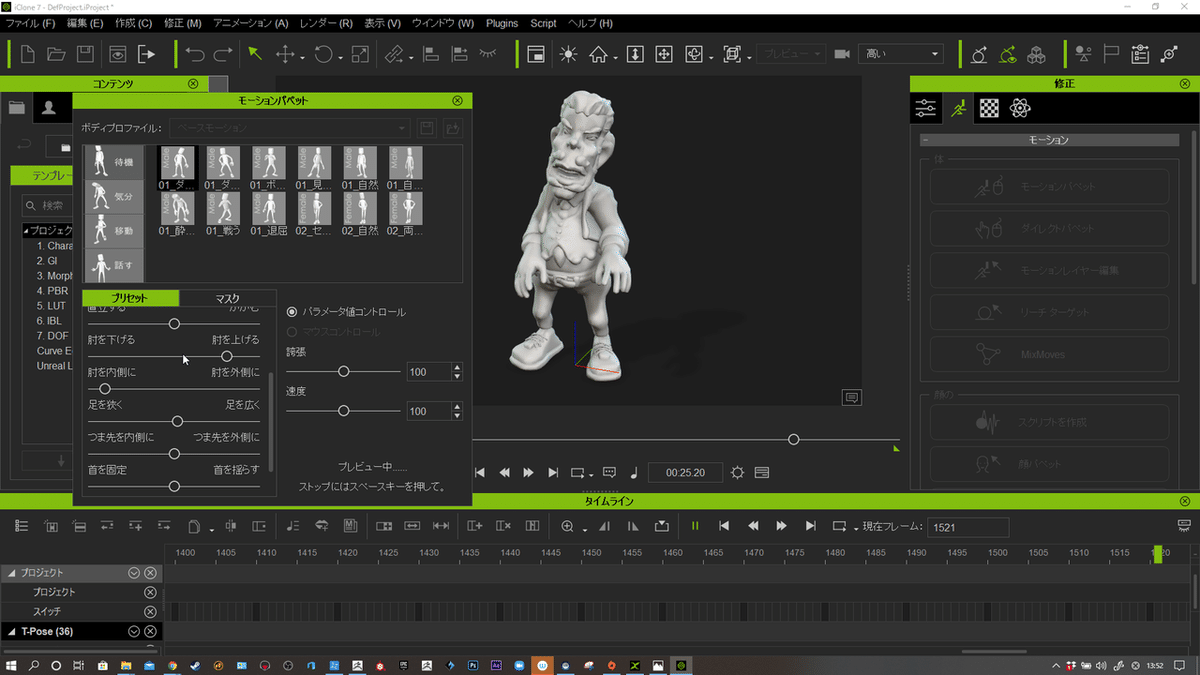
Task: Click the Undo arrow in the toolbar
Action: [195, 54]
